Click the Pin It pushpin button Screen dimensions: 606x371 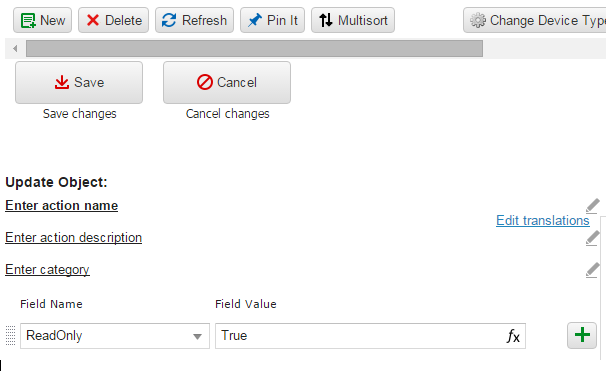(x=272, y=20)
